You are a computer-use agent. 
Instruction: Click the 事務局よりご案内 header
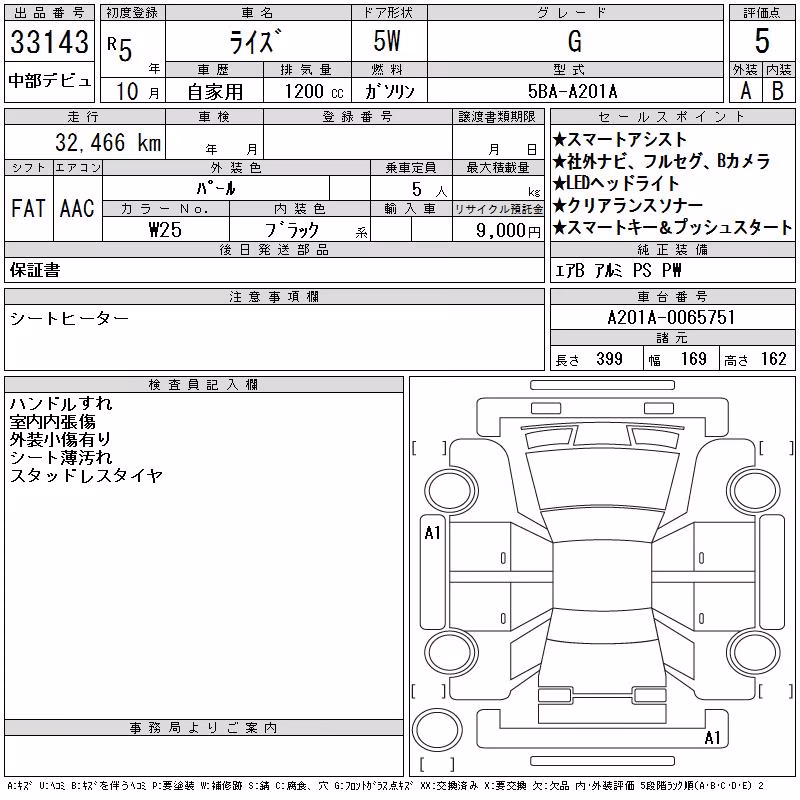click(x=204, y=728)
